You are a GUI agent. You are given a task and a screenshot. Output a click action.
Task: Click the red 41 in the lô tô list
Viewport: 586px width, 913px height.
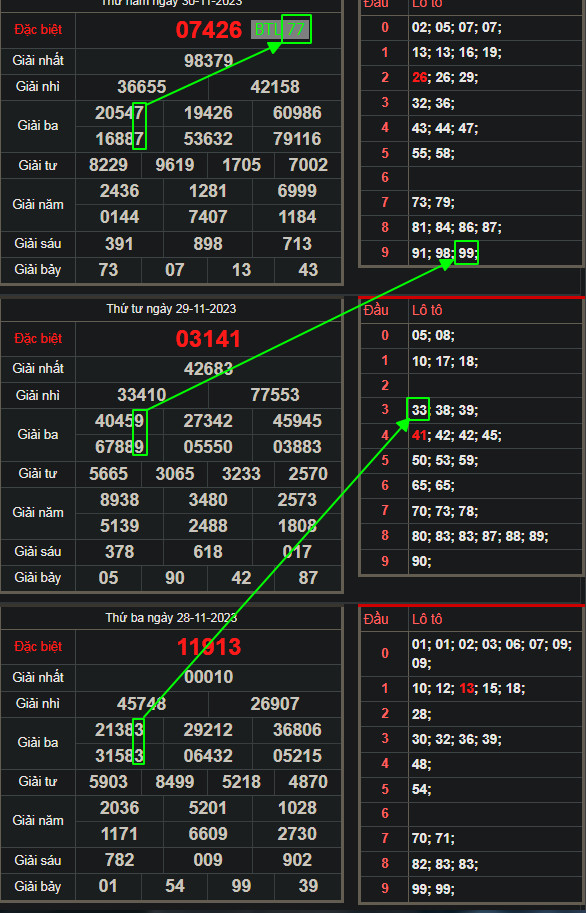[x=419, y=435]
